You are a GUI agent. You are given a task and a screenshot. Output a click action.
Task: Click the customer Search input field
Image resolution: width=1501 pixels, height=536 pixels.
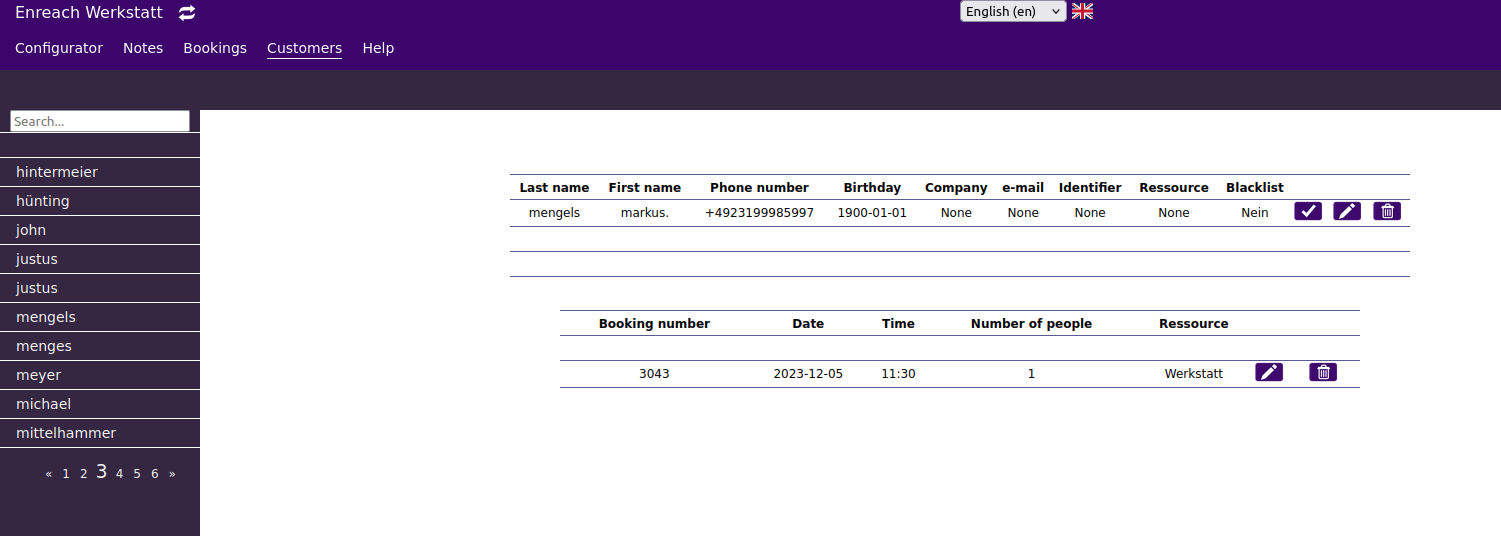(x=99, y=121)
